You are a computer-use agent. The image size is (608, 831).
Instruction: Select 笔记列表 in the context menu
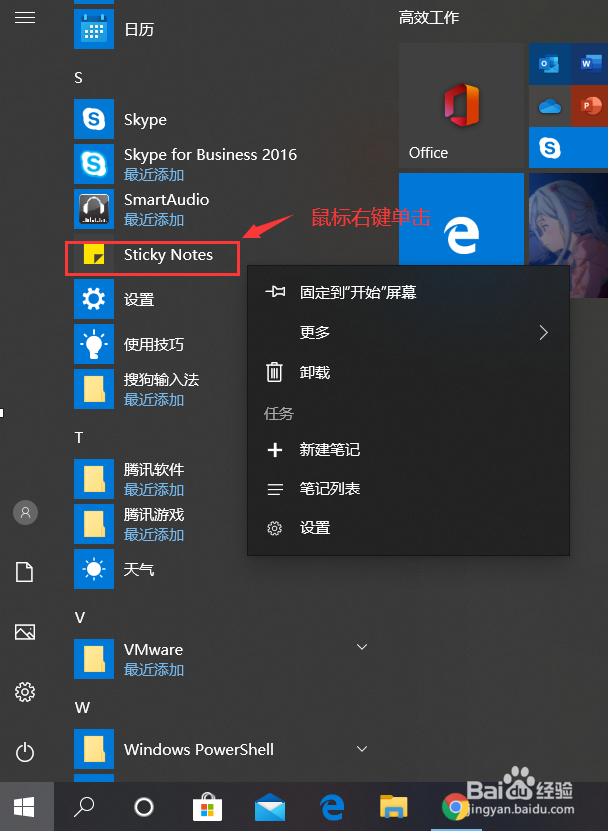(x=408, y=489)
